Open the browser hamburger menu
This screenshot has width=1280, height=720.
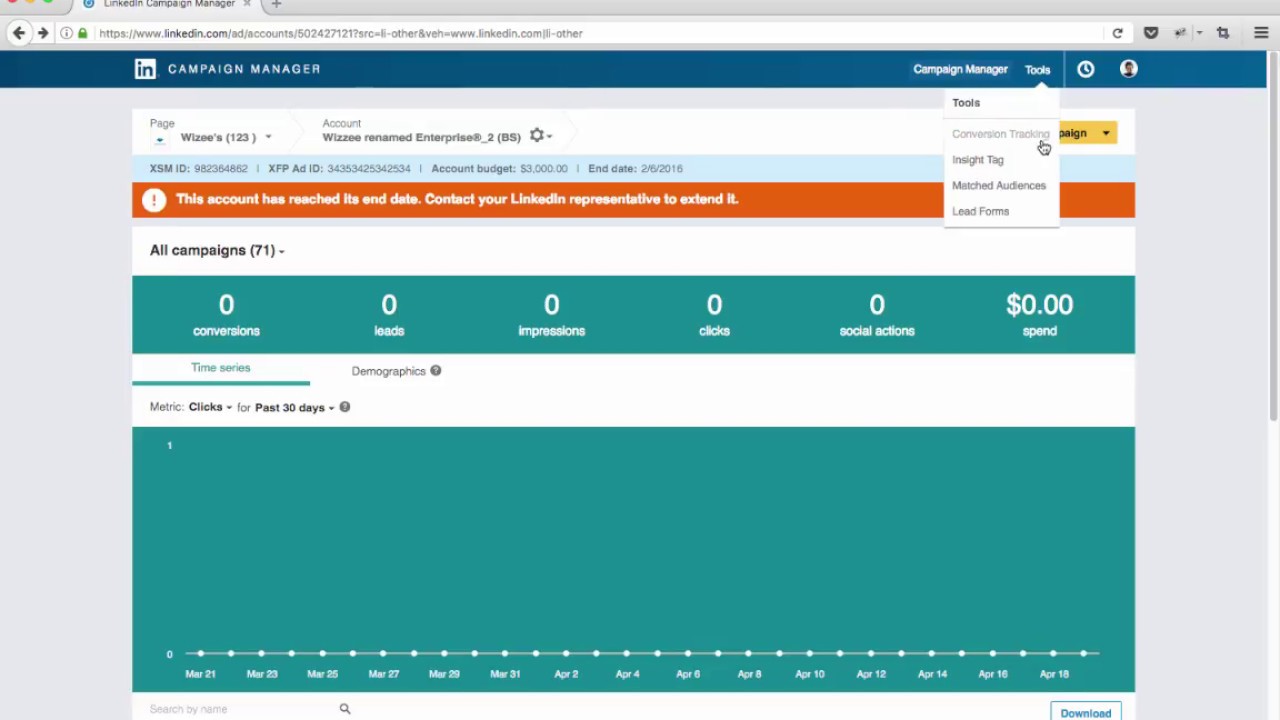coord(1261,33)
